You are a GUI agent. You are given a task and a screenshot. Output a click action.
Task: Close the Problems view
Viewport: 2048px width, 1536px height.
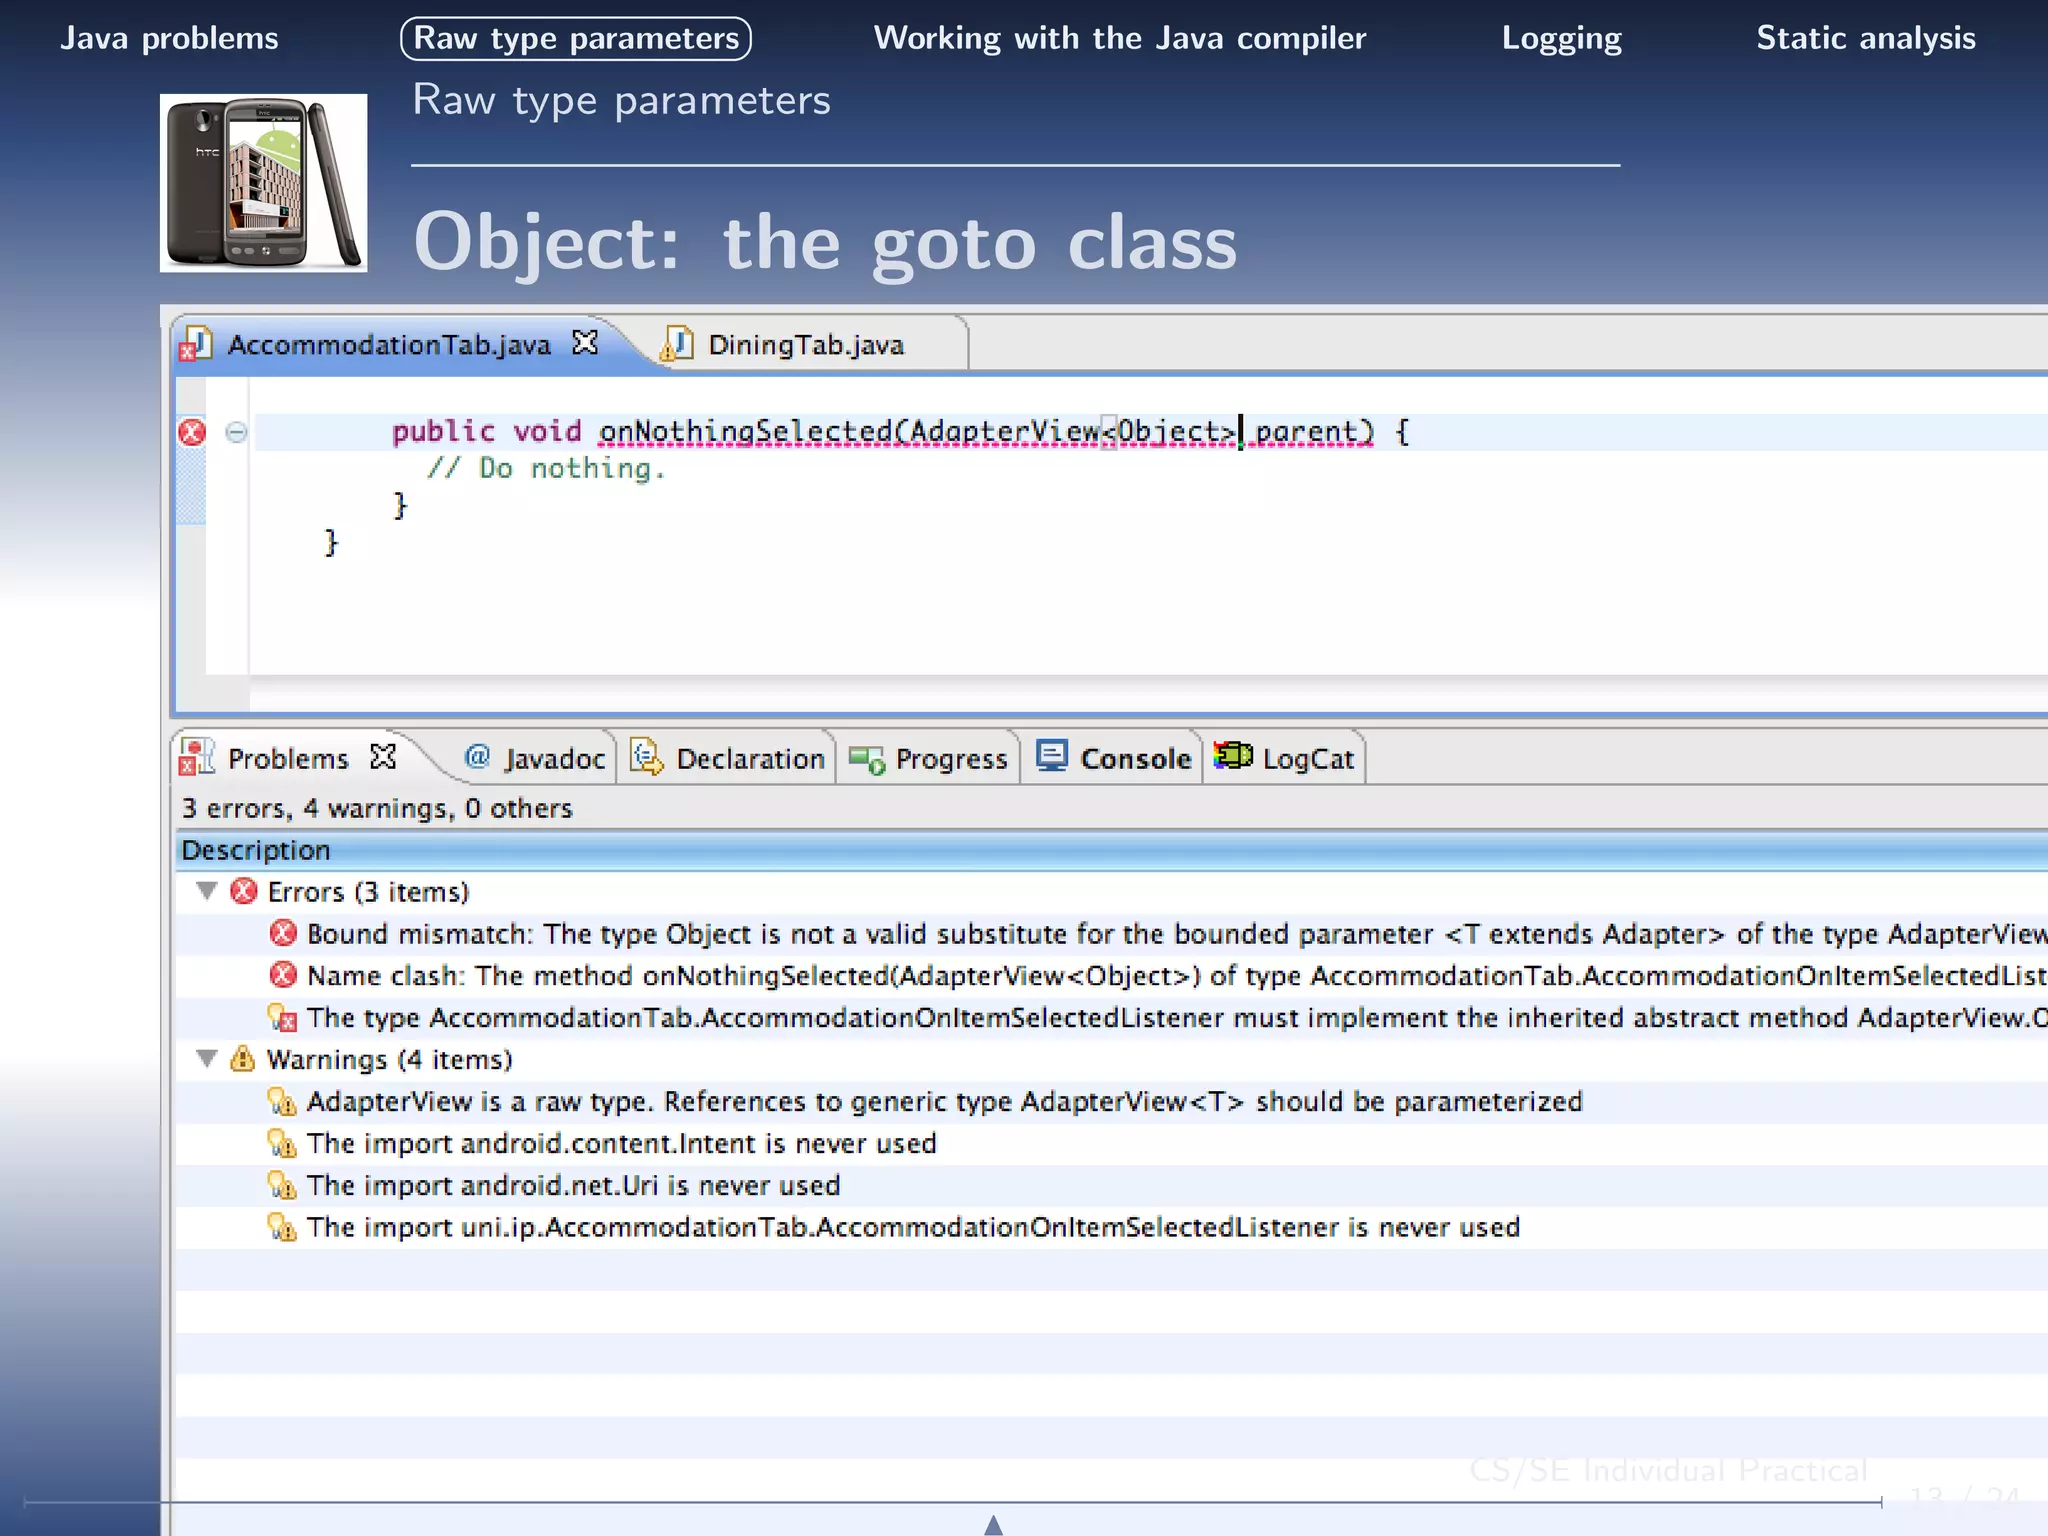(x=383, y=757)
